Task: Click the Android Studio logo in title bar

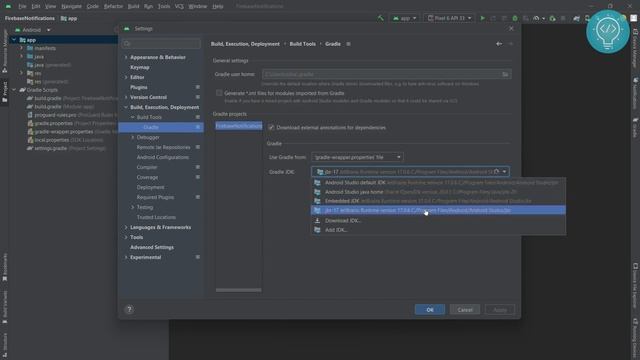Action: coord(8,6)
